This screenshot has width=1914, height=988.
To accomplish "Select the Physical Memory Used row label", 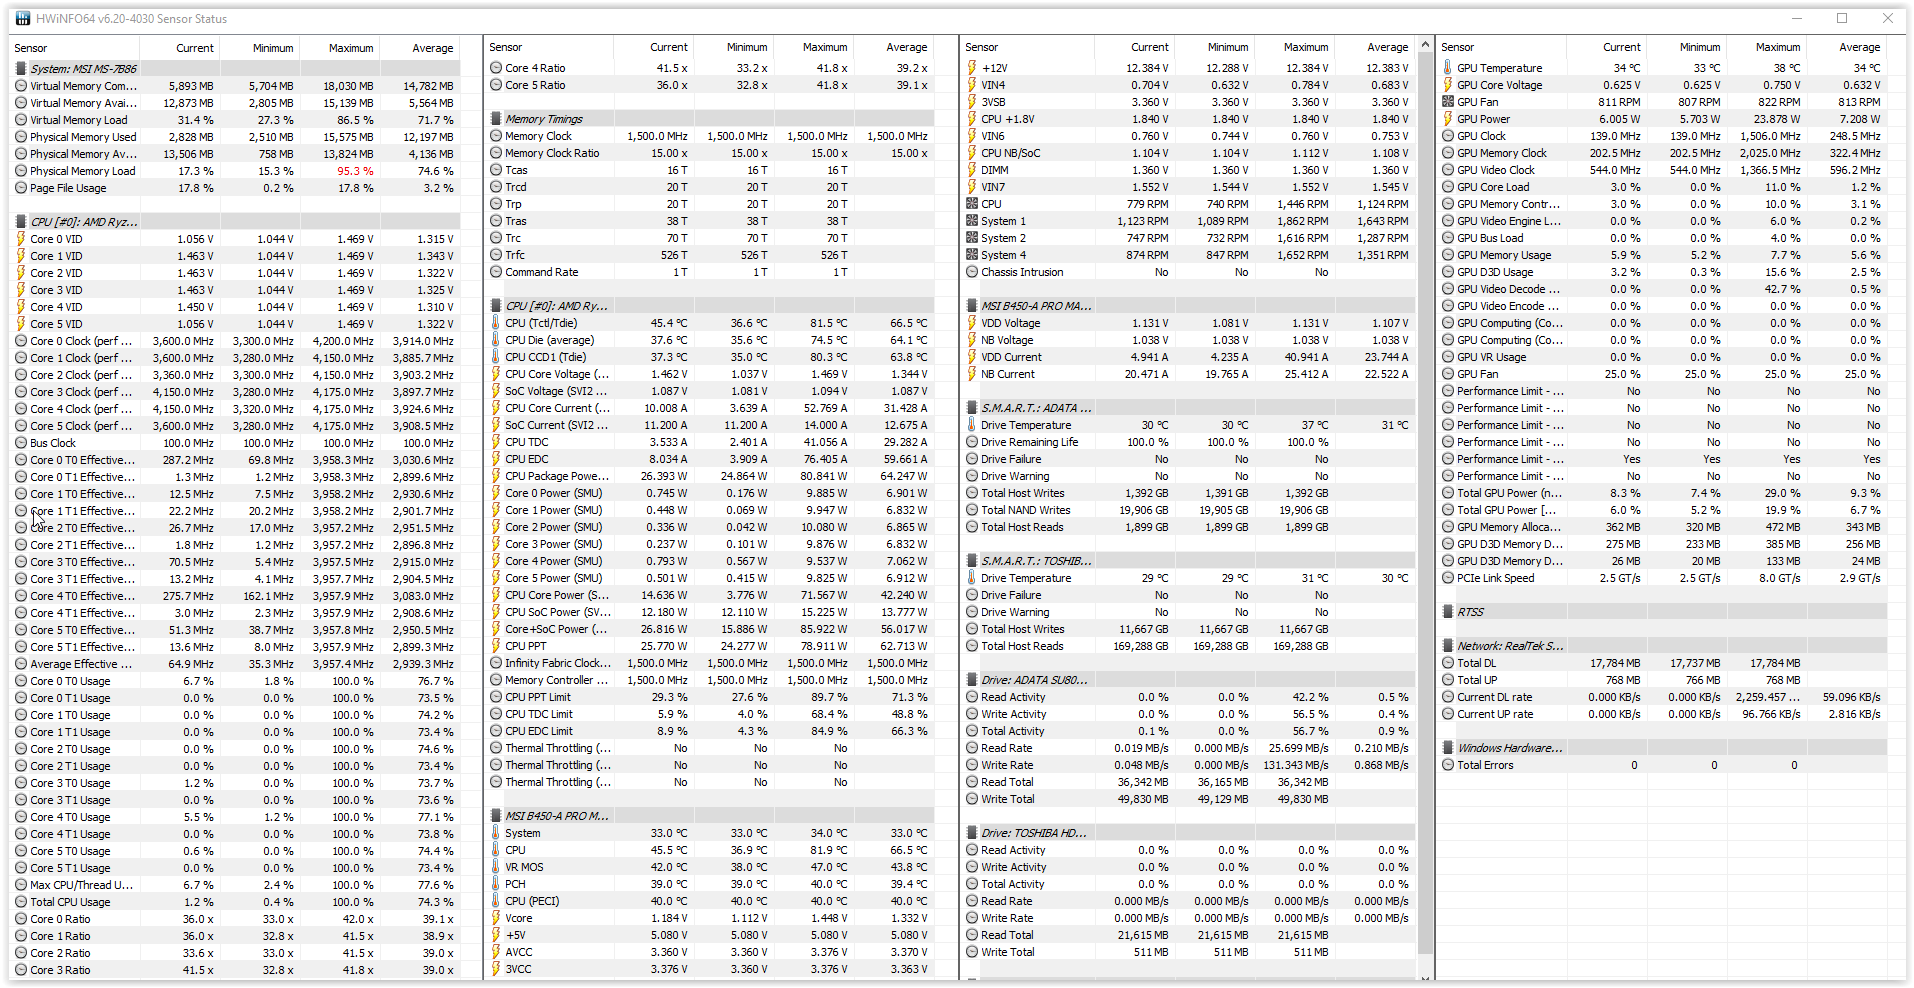I will [x=83, y=137].
